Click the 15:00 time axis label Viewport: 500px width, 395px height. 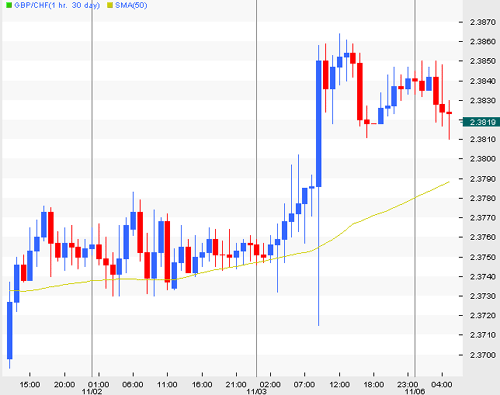pyautogui.click(x=30, y=385)
